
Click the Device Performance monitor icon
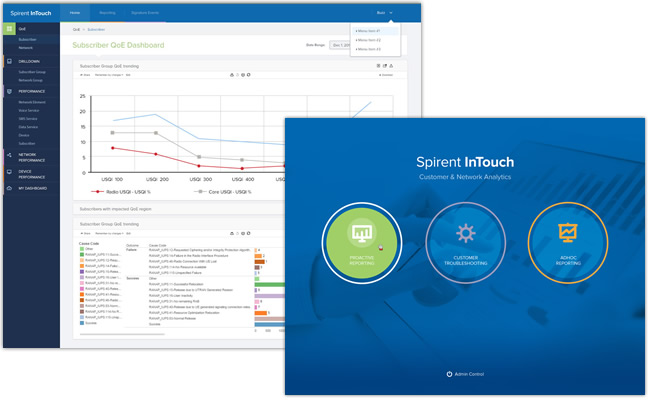point(9,172)
